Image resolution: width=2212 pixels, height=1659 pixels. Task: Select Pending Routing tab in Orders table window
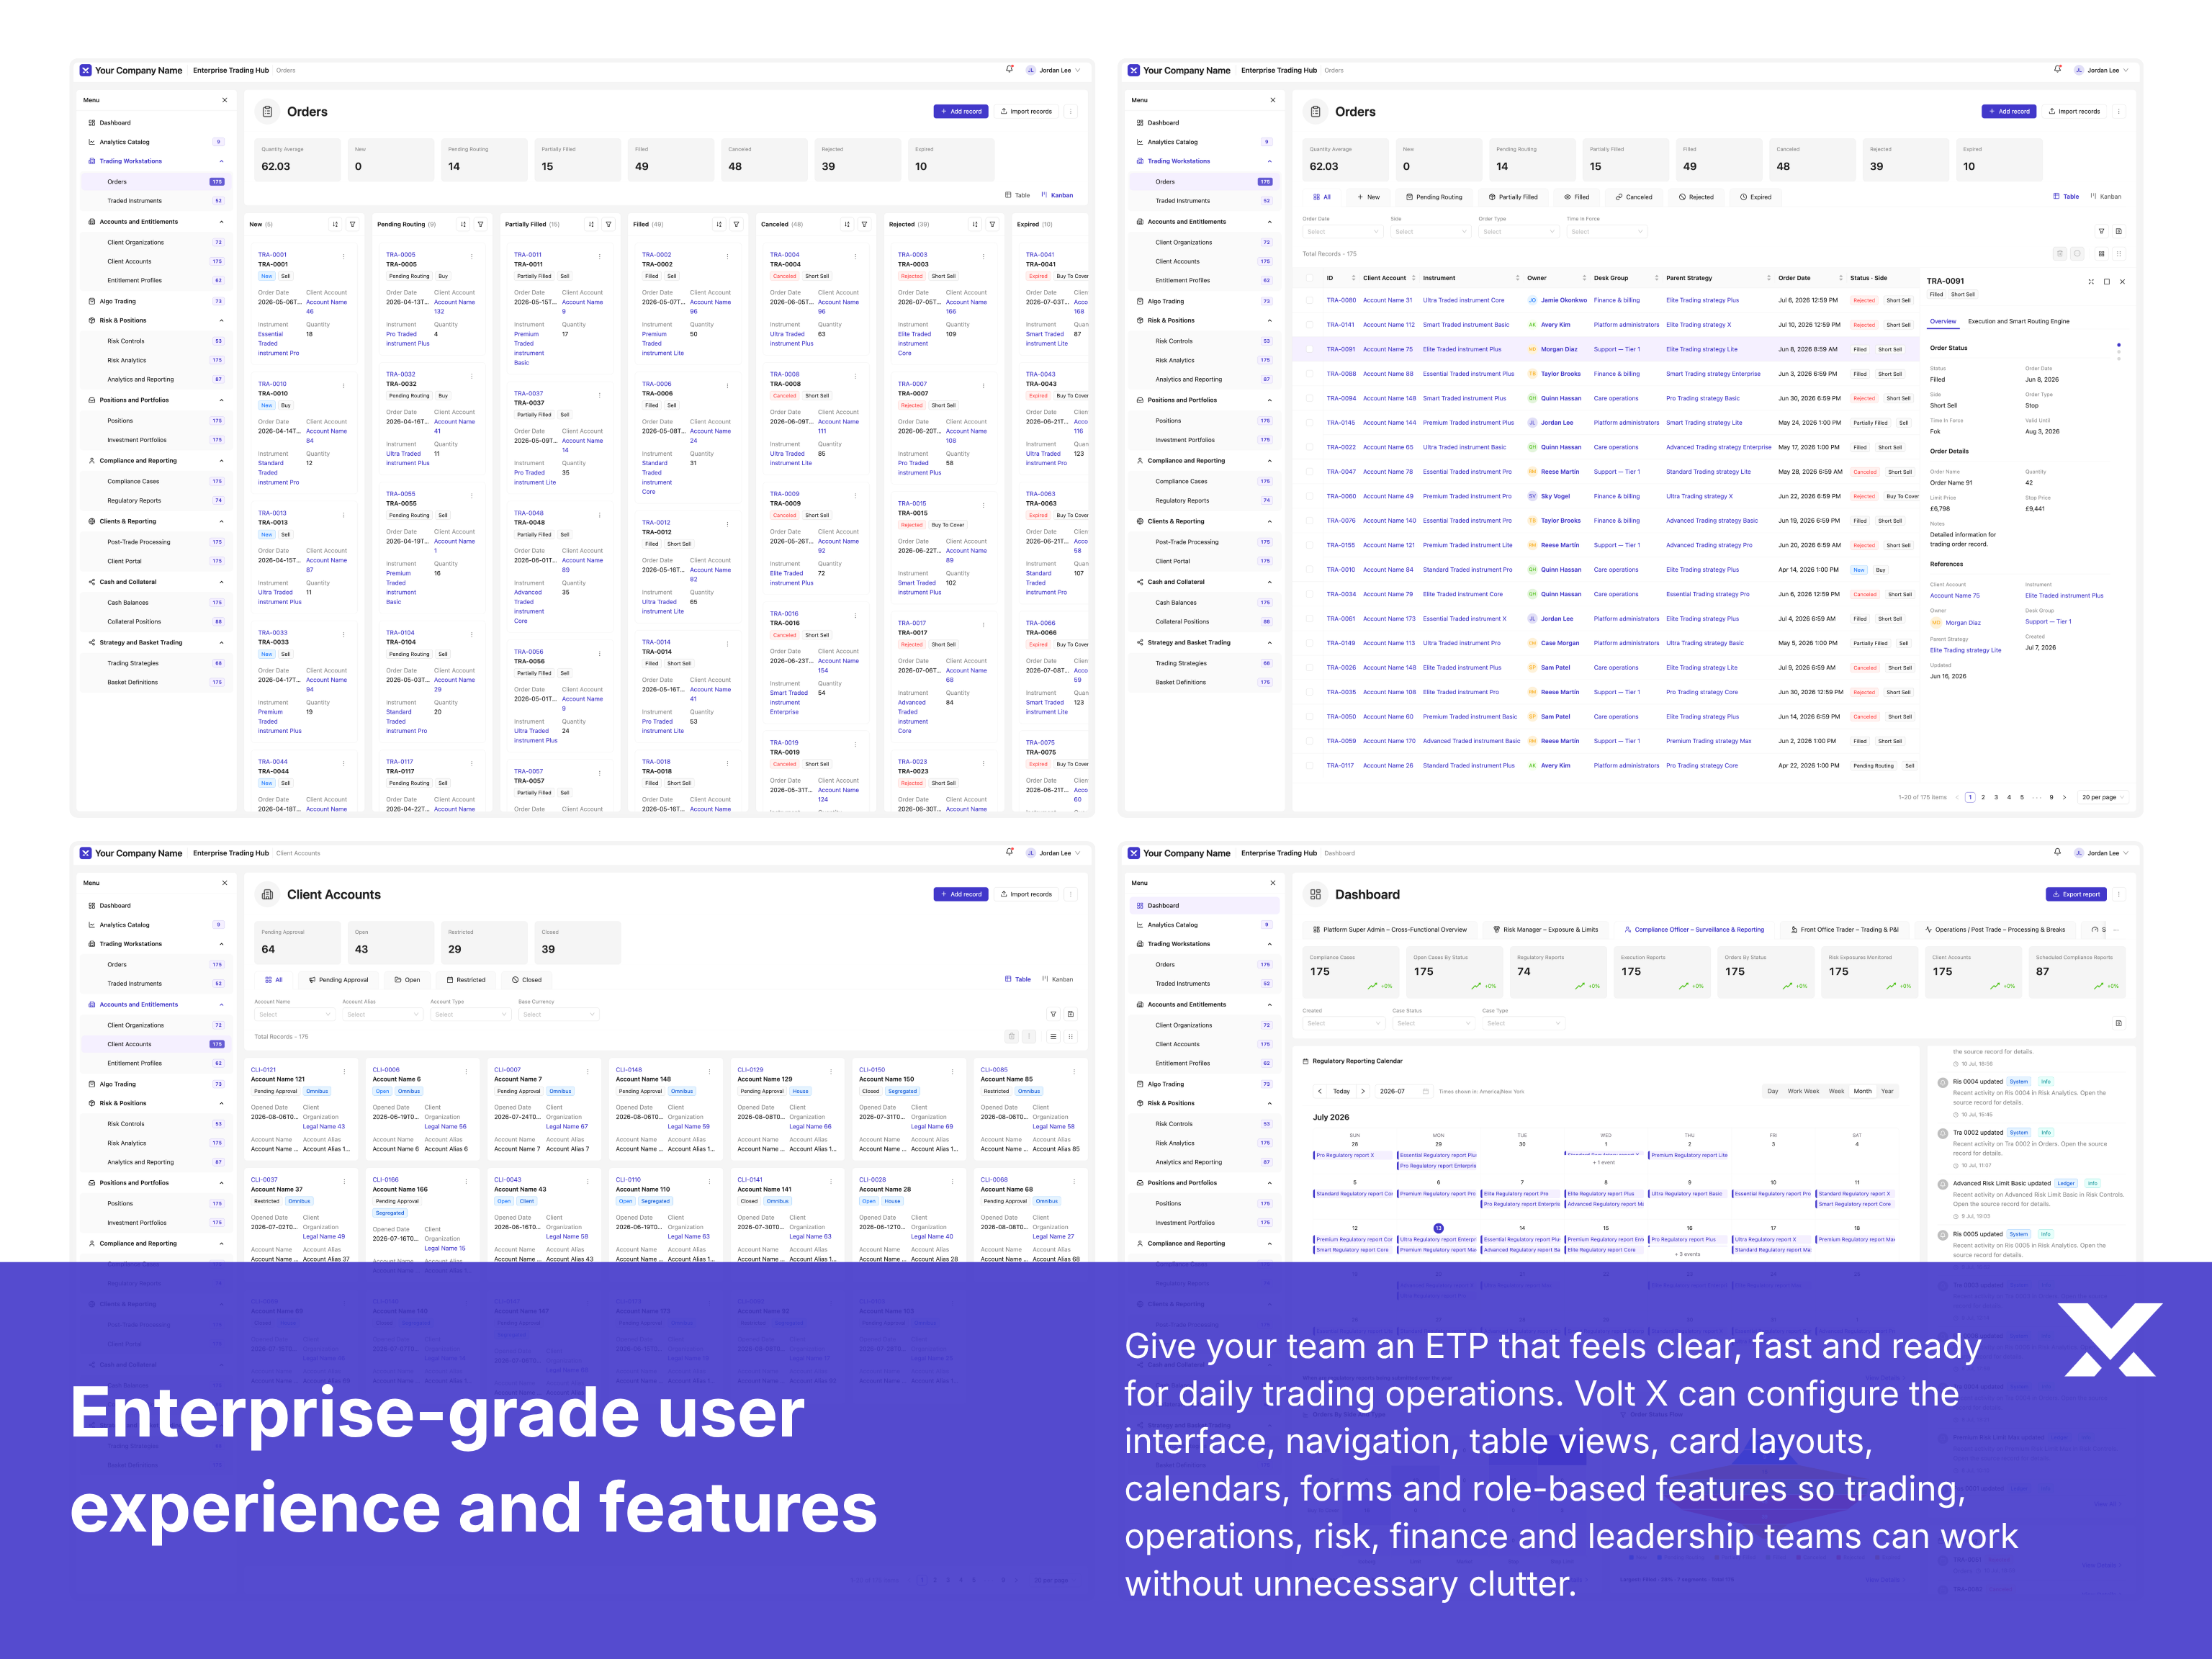tap(1433, 197)
